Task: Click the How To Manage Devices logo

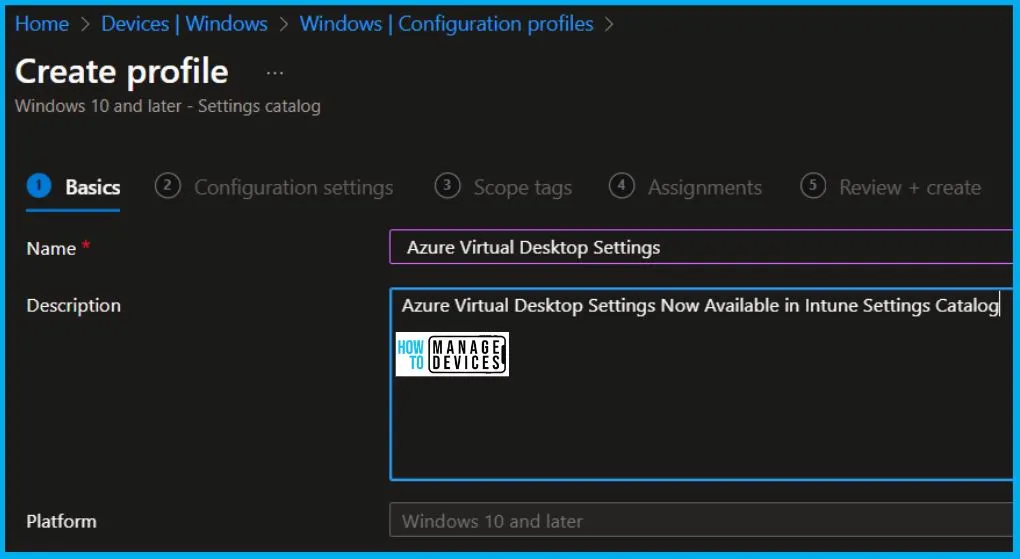Action: point(452,354)
